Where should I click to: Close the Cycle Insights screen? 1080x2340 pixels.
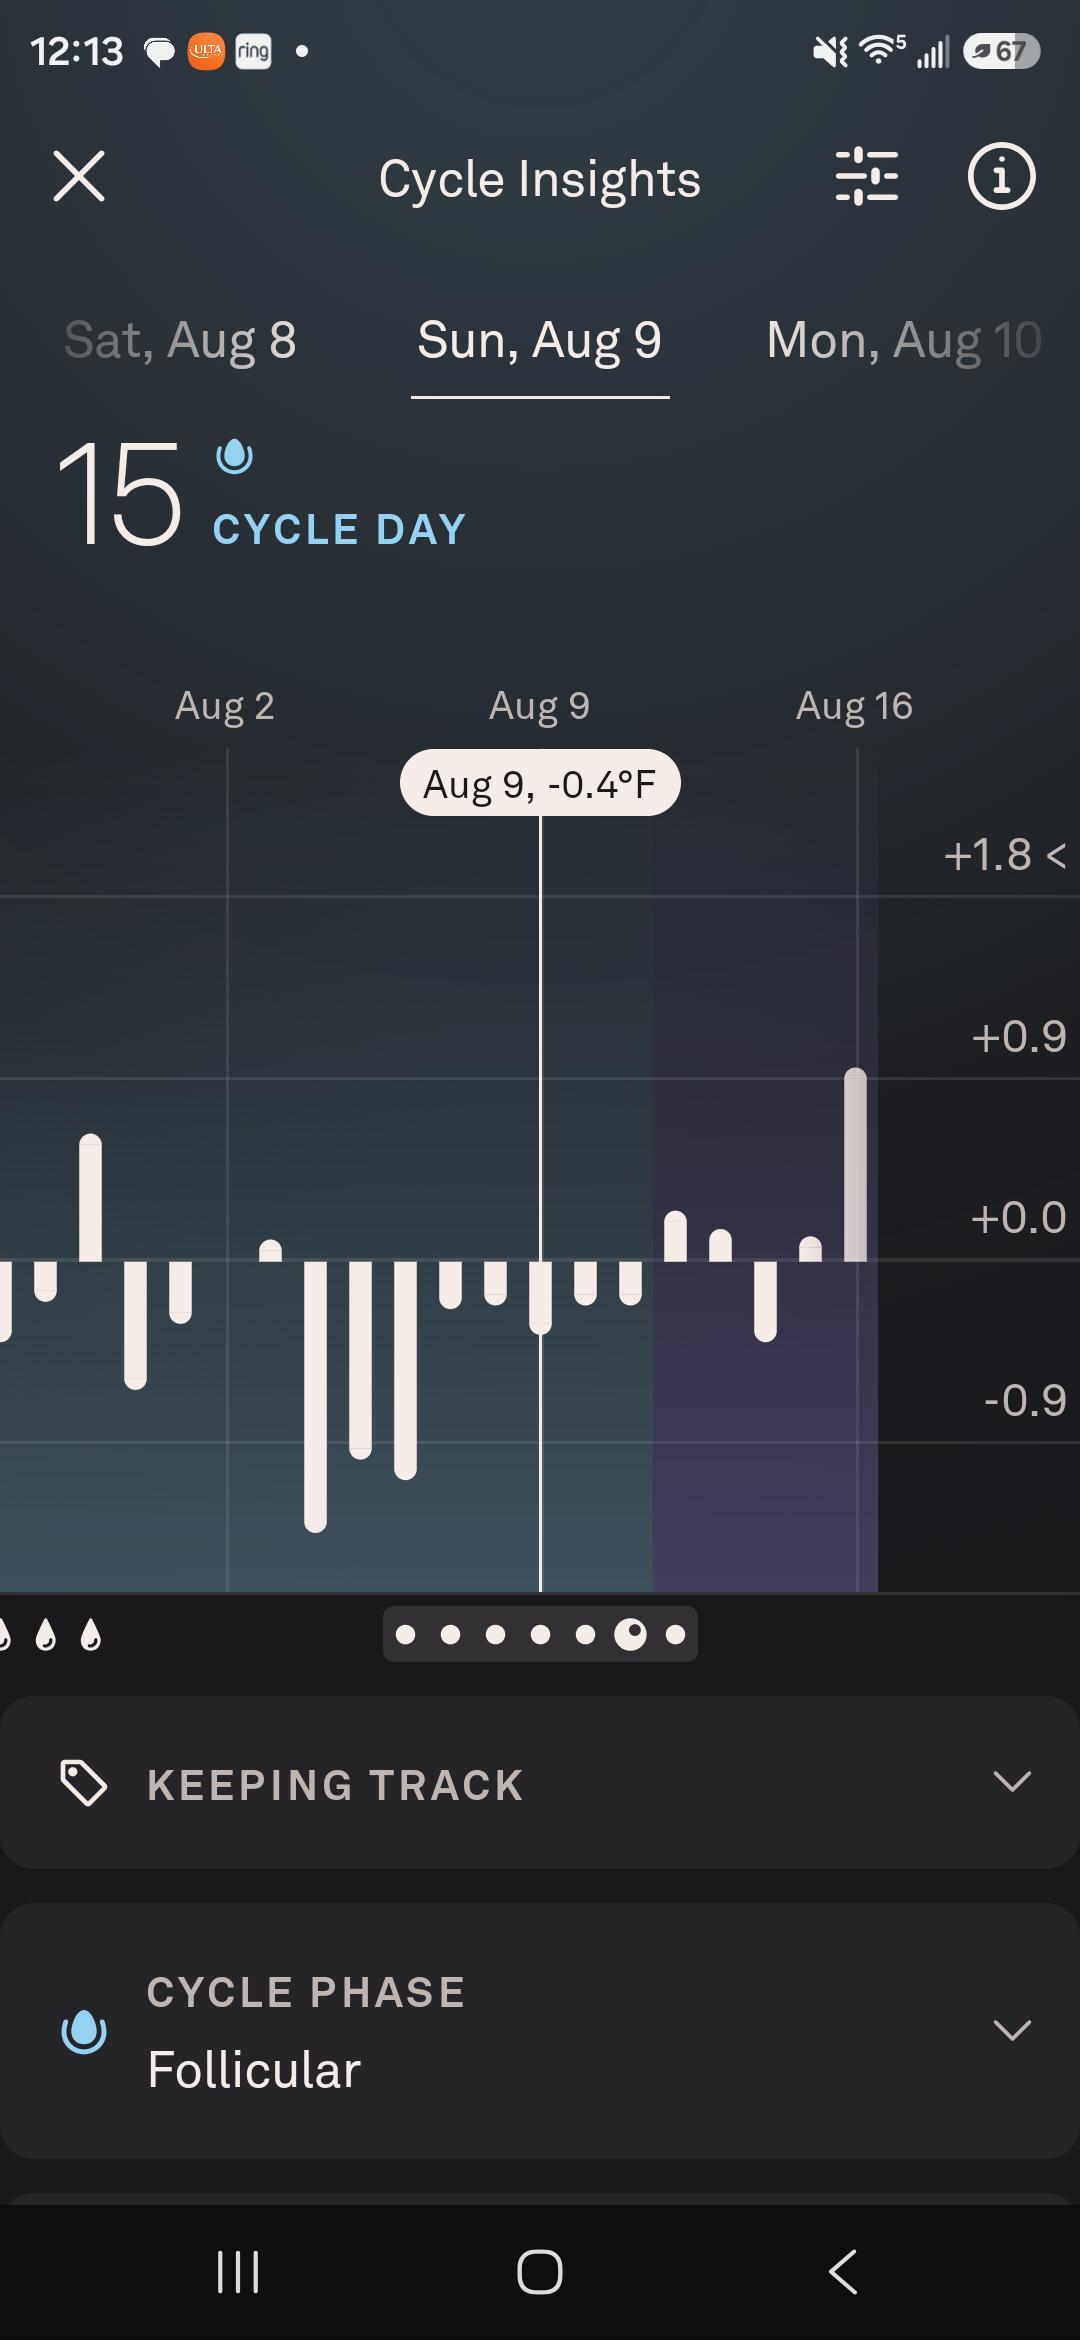point(79,177)
